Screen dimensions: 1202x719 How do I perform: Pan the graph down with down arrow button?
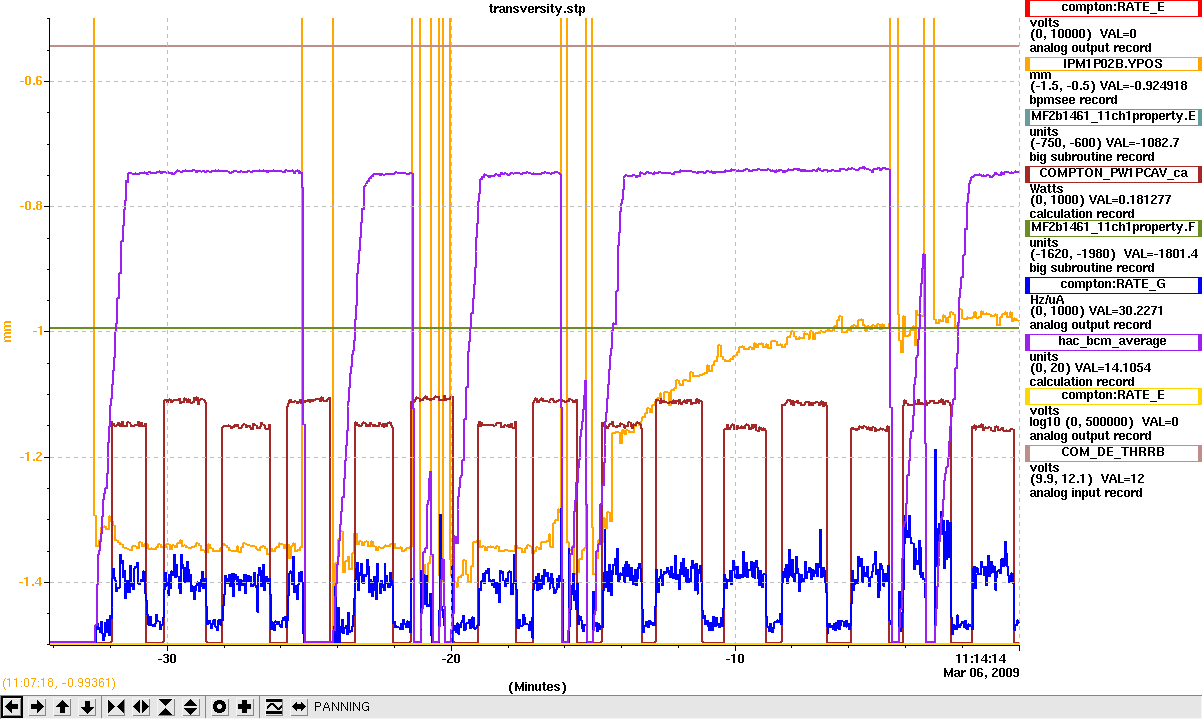[x=88, y=707]
